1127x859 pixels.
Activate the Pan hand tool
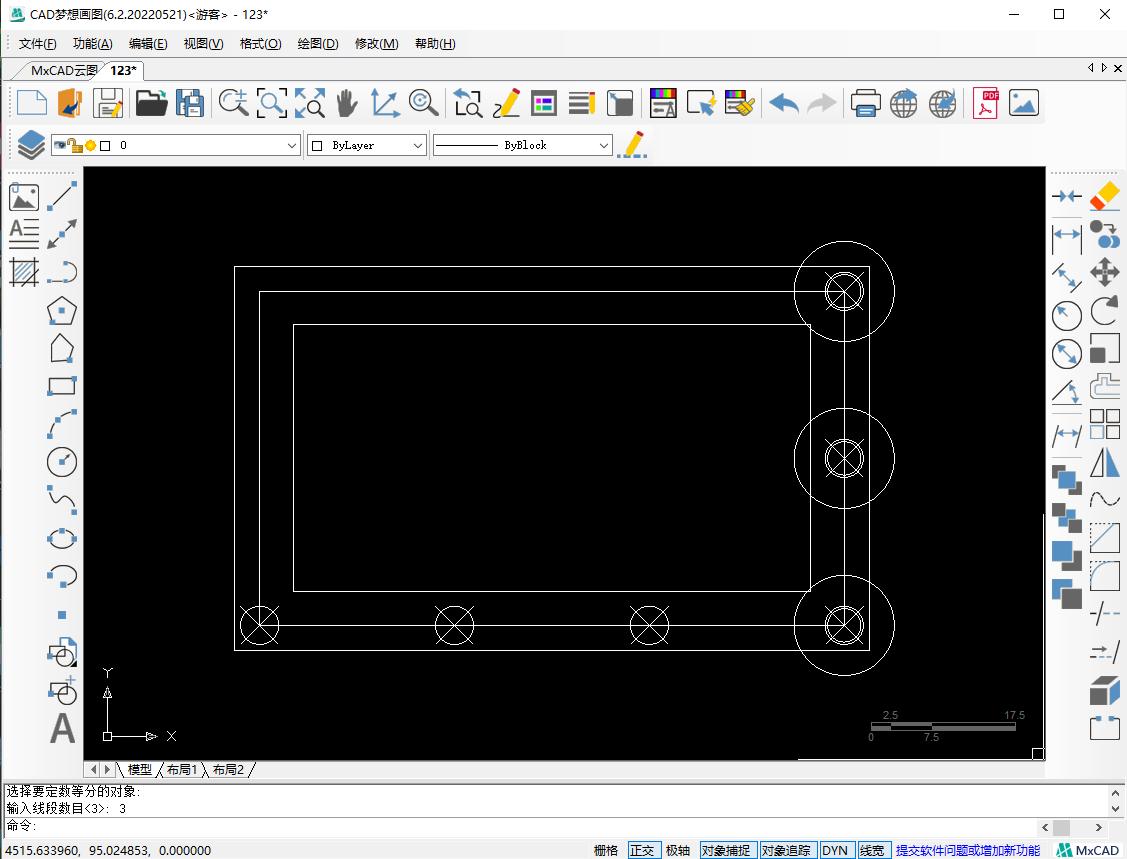(346, 103)
